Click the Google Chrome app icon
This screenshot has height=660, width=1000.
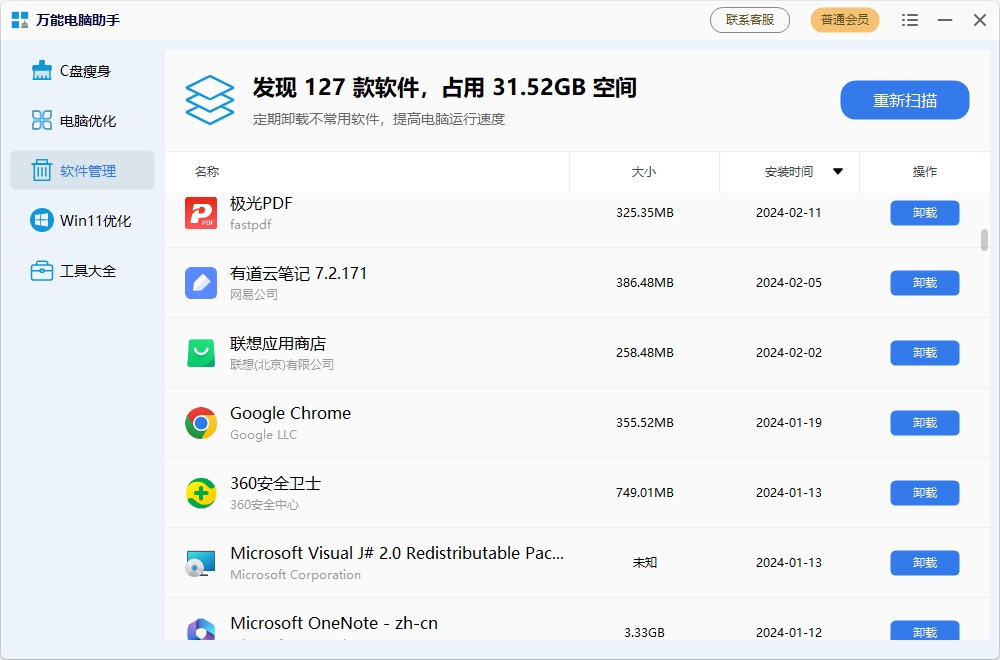tap(201, 422)
